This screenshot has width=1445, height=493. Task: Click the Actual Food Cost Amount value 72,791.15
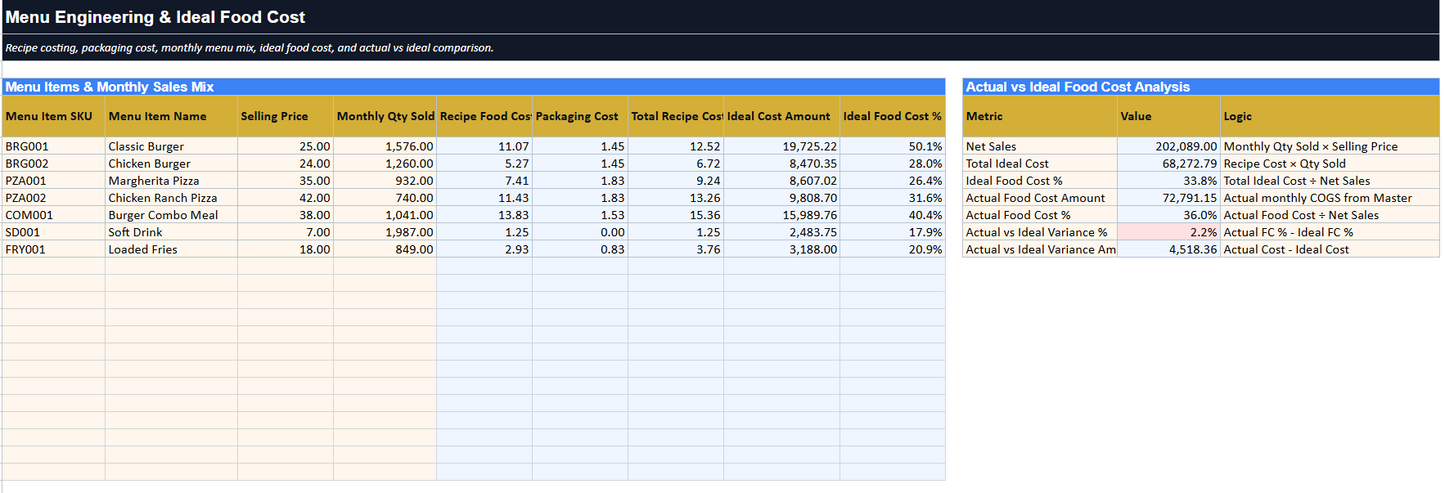[1169, 197]
